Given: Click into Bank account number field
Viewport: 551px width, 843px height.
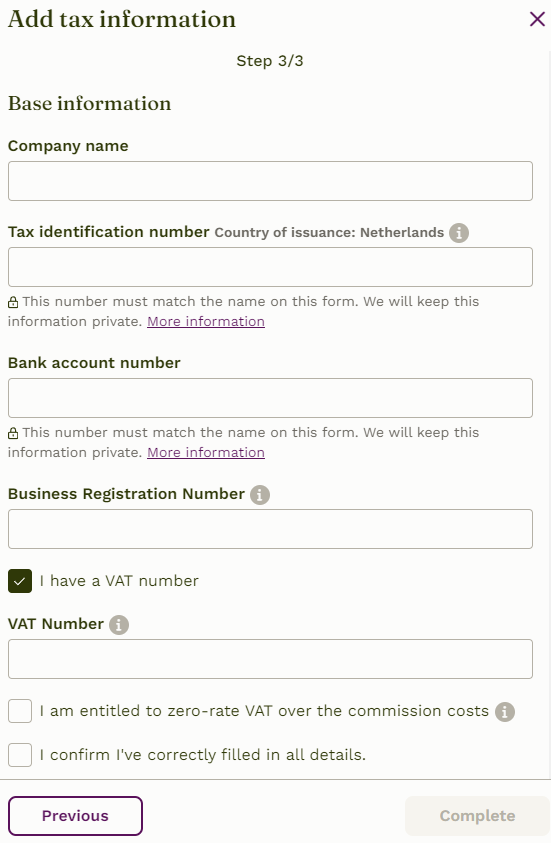Looking at the screenshot, I should pos(270,398).
